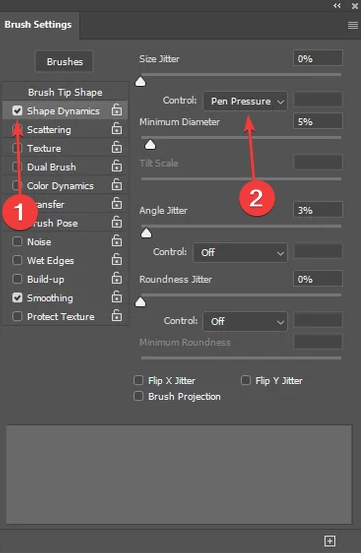Open the Brush Settings panel menu icon

click(353, 25)
